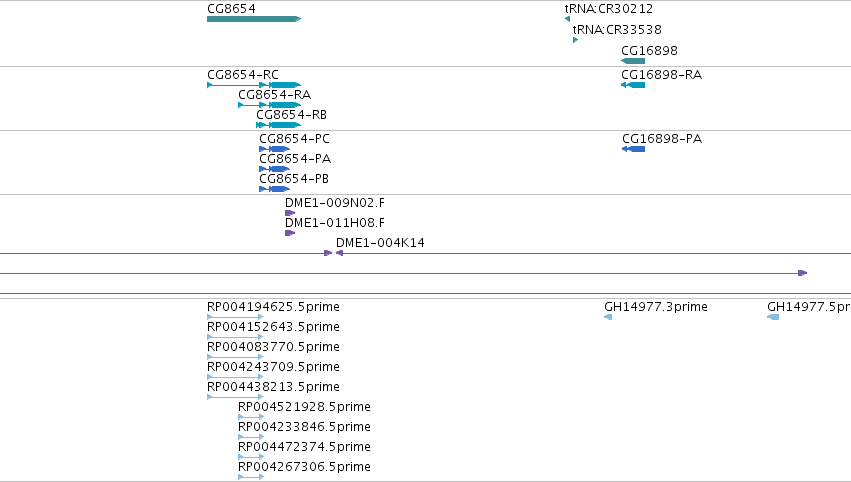851x482 pixels.
Task: Select the RP004233846.5prime EST glyph
Action: pos(251,437)
